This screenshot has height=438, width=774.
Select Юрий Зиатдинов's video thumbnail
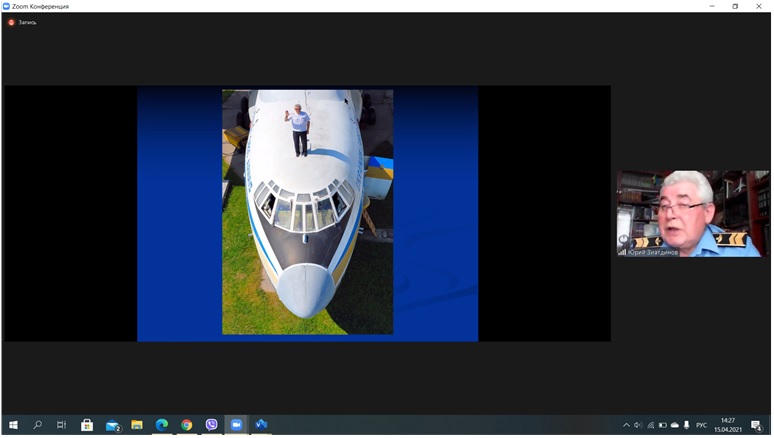[x=692, y=213]
